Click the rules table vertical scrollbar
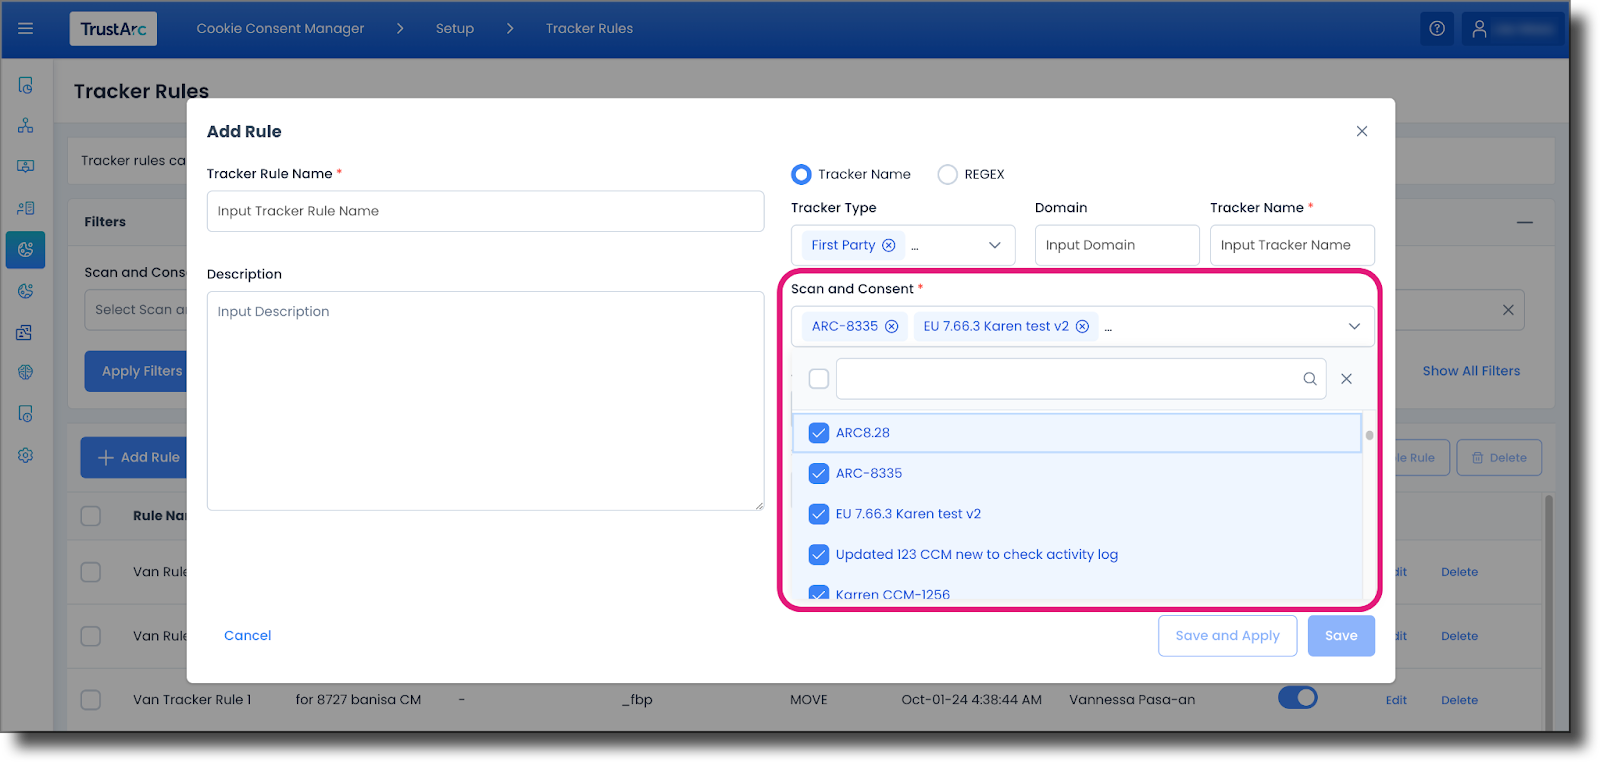 click(x=1549, y=612)
